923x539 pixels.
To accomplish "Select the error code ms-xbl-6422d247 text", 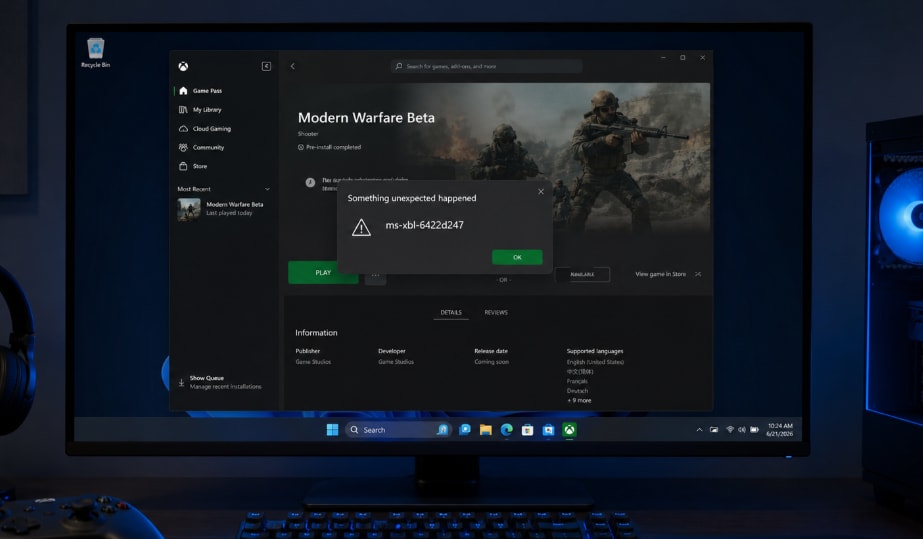I will [424, 225].
